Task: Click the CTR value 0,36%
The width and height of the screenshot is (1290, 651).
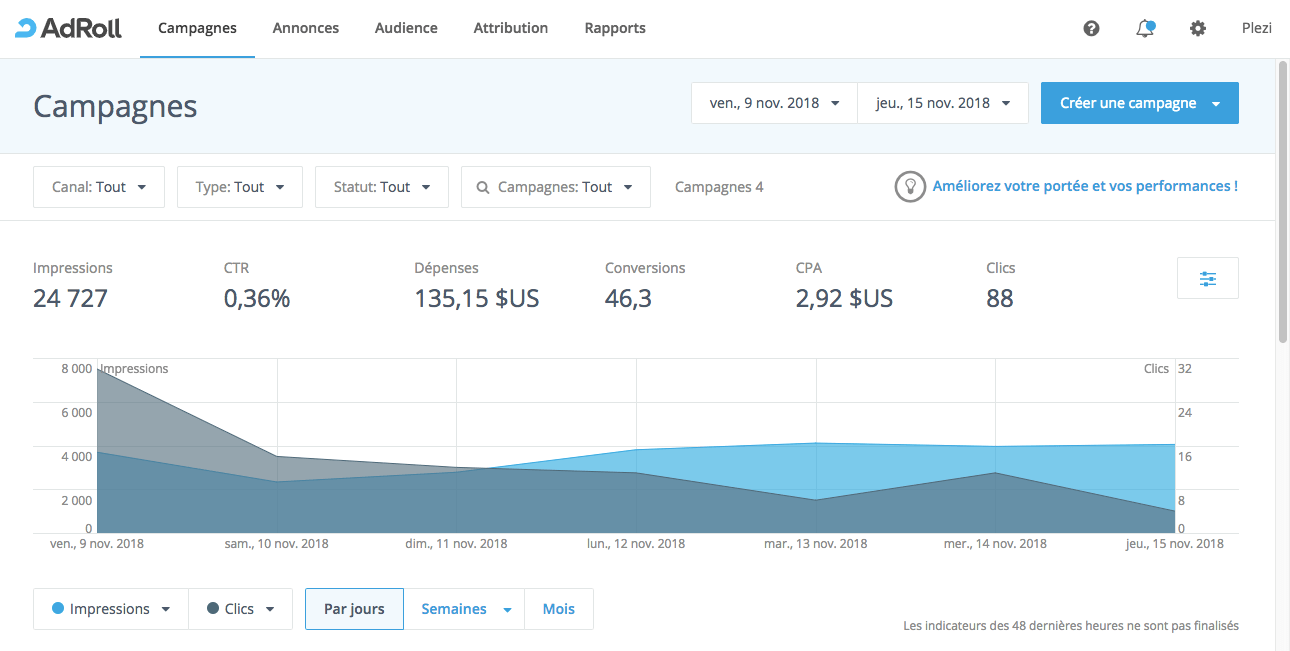Action: (x=257, y=298)
